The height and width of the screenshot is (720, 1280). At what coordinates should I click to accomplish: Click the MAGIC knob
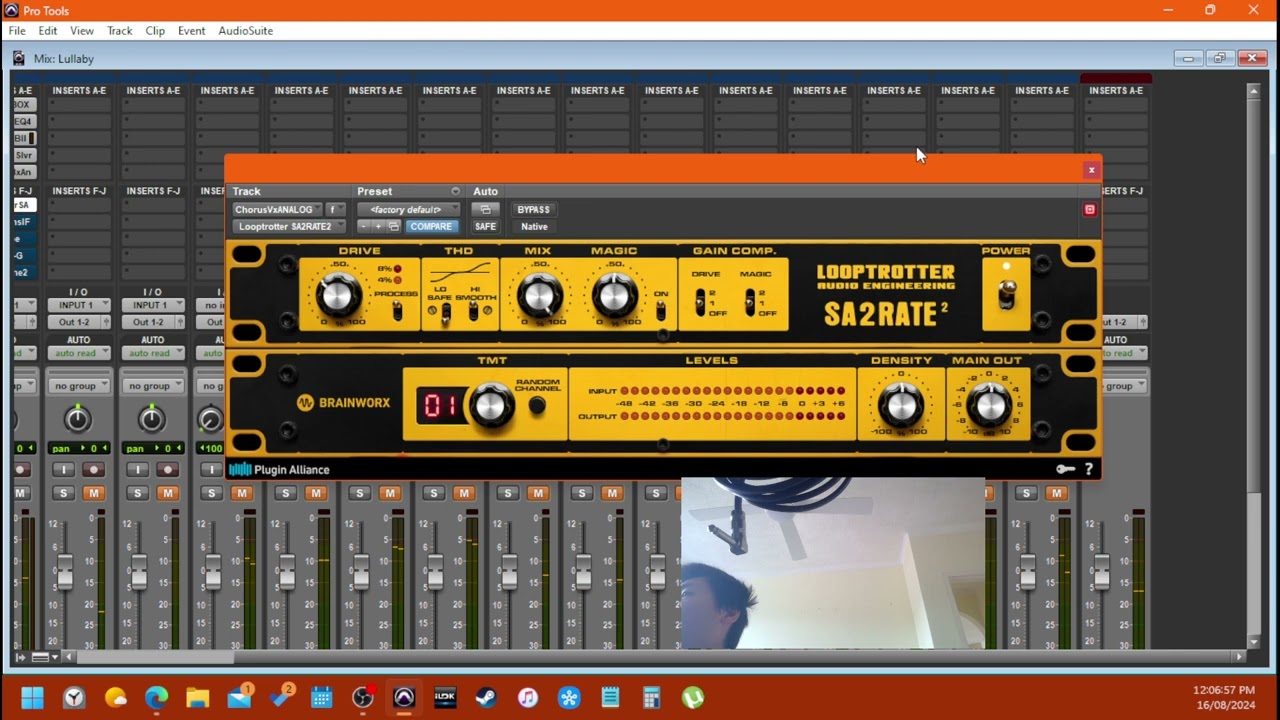coord(614,295)
